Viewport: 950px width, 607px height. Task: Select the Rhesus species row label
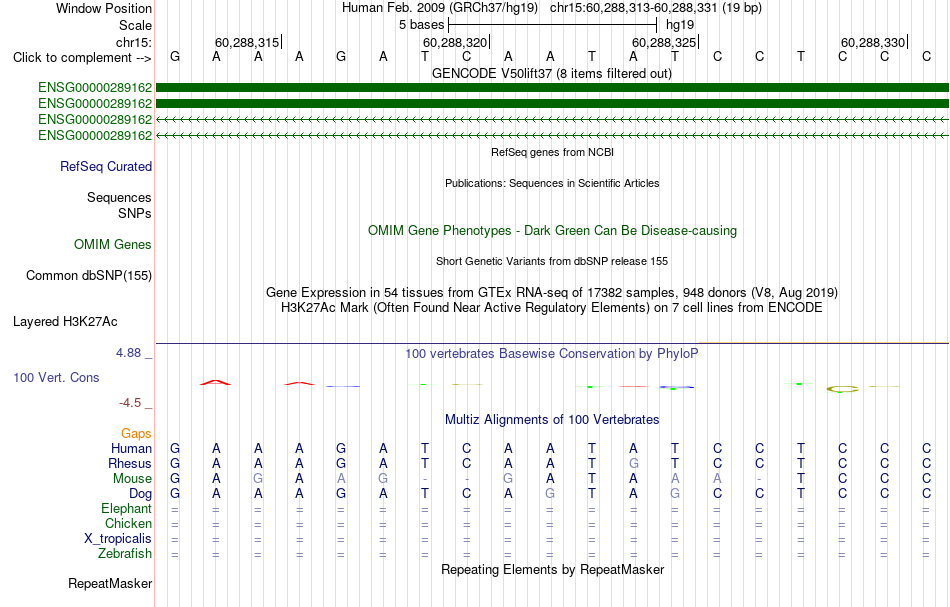[130, 463]
